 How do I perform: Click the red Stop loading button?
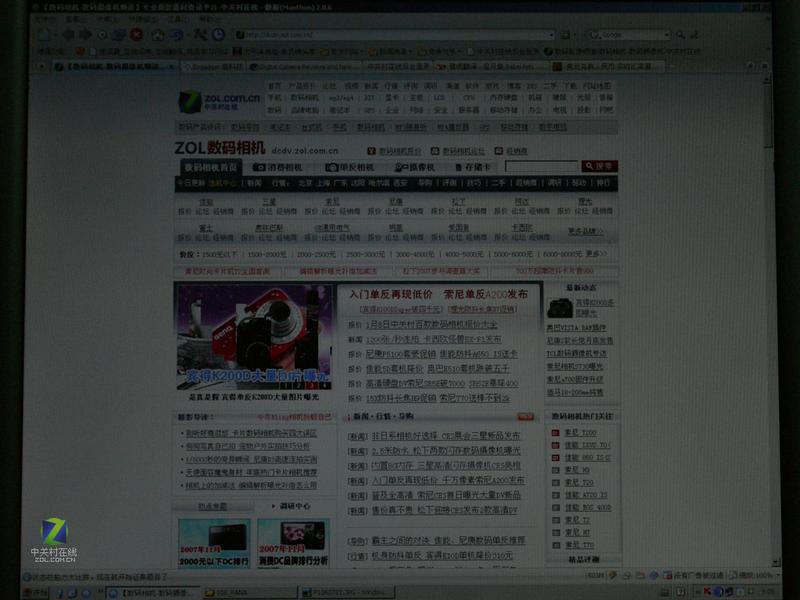click(136, 35)
